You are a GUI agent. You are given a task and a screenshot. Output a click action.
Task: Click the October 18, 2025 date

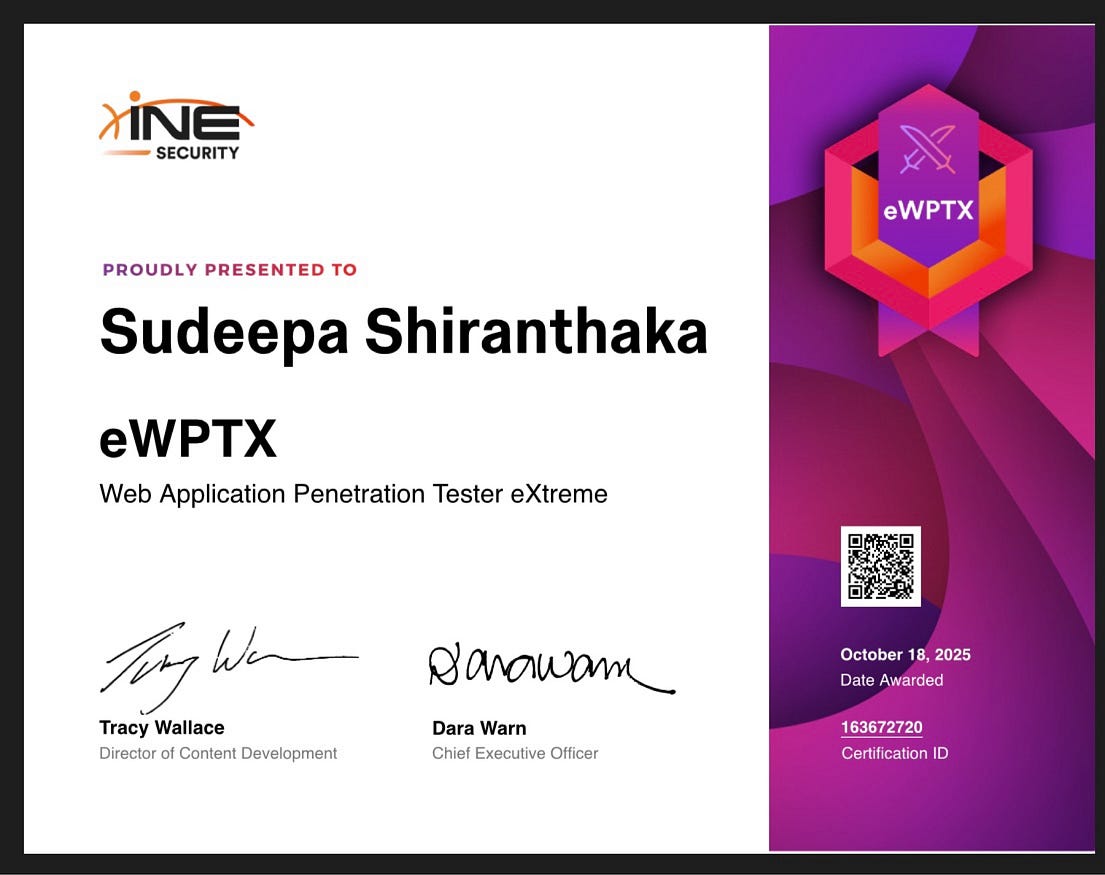905,655
